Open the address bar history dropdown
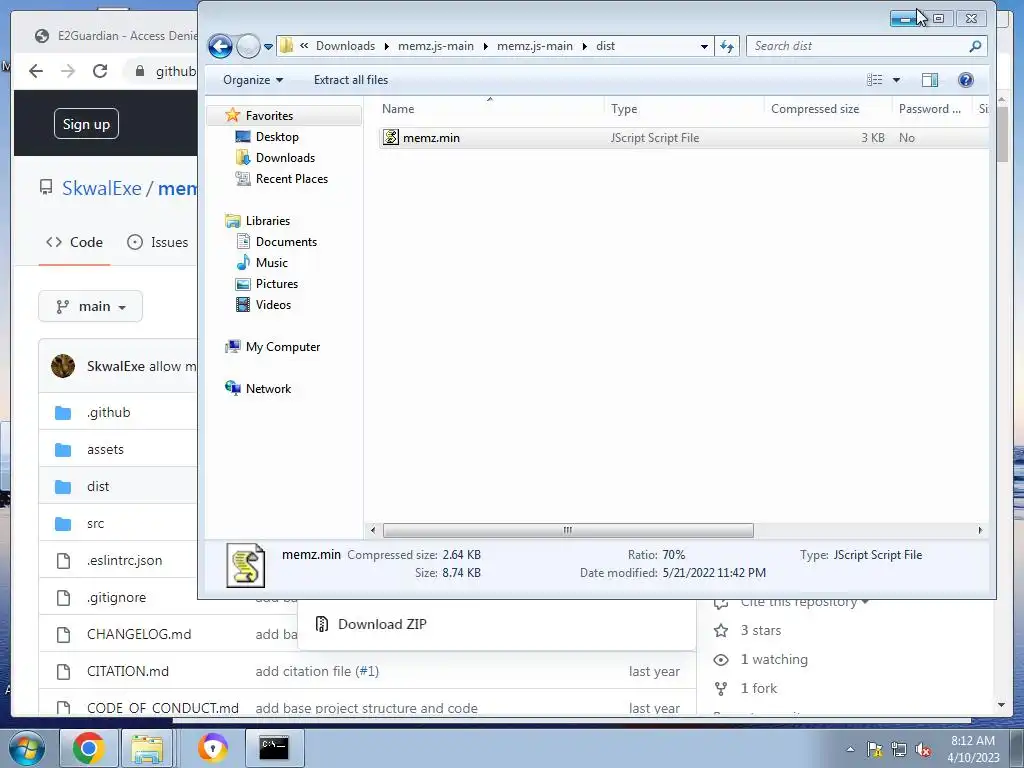 pos(704,46)
